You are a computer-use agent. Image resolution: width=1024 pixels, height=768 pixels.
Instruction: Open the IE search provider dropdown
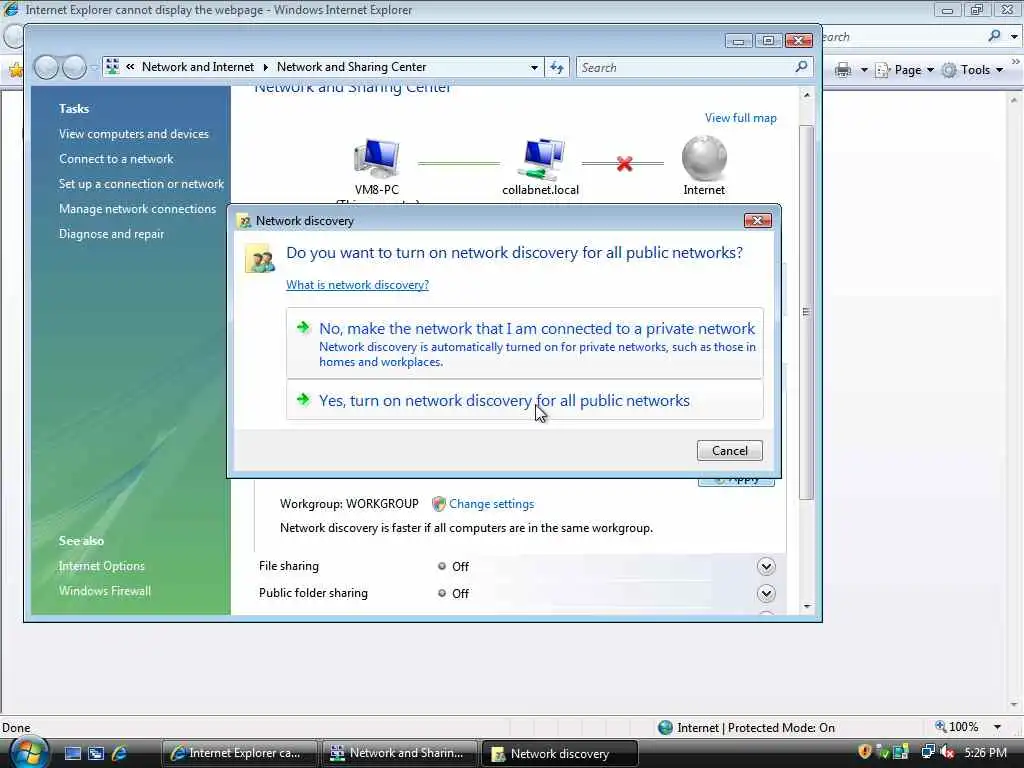pos(1014,37)
